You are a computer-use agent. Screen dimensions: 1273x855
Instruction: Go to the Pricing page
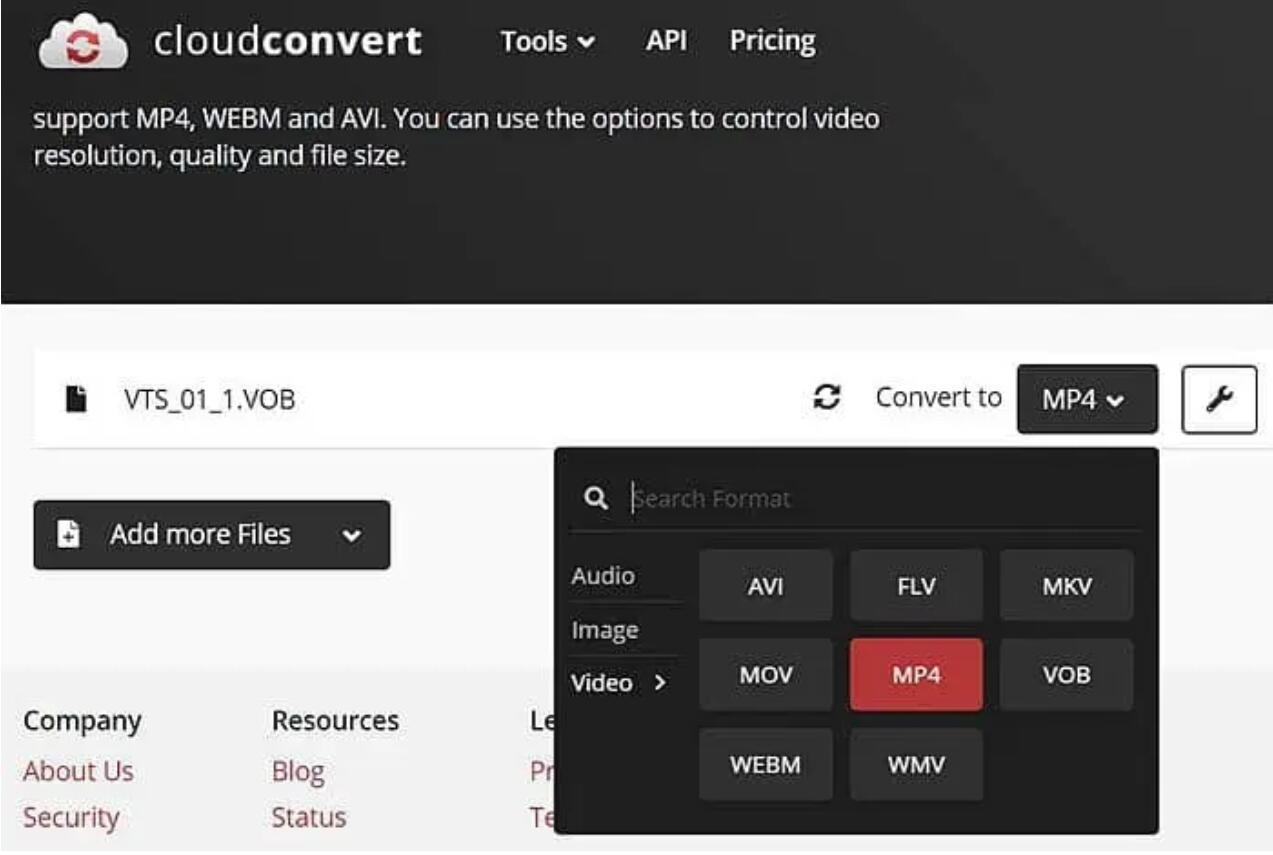coord(772,41)
